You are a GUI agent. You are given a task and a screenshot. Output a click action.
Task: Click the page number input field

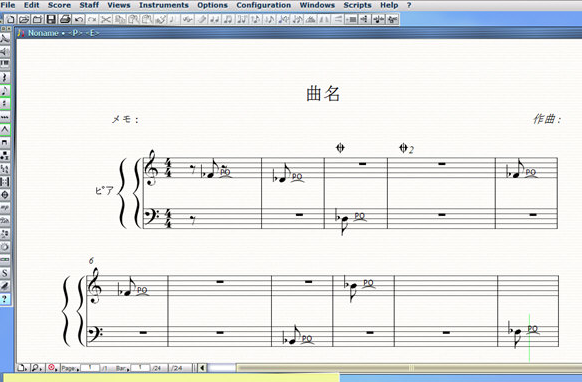(90, 368)
